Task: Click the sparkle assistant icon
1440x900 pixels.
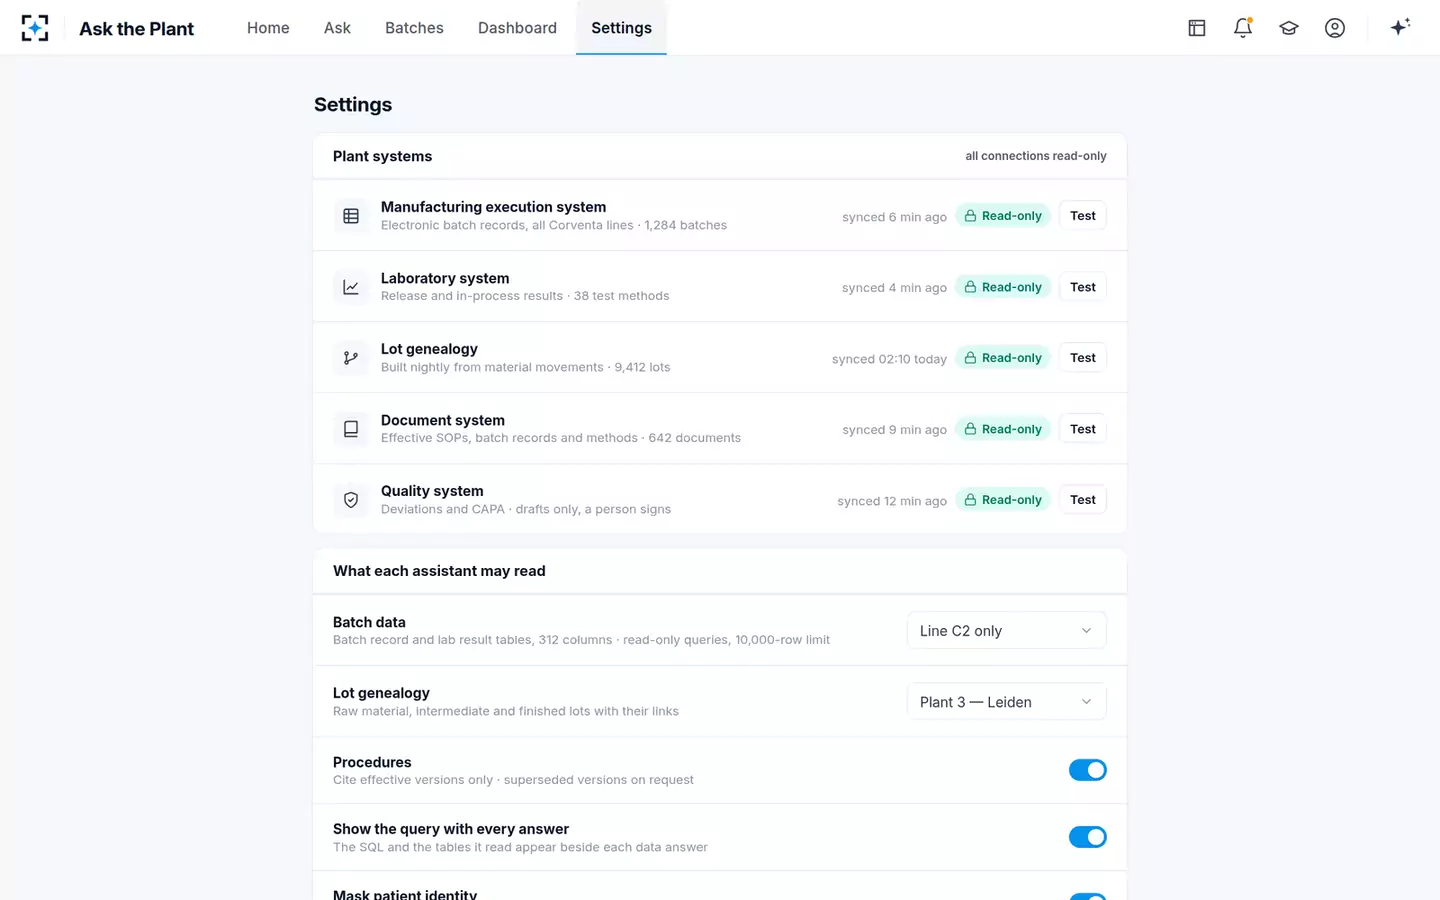Action: pyautogui.click(x=1400, y=27)
